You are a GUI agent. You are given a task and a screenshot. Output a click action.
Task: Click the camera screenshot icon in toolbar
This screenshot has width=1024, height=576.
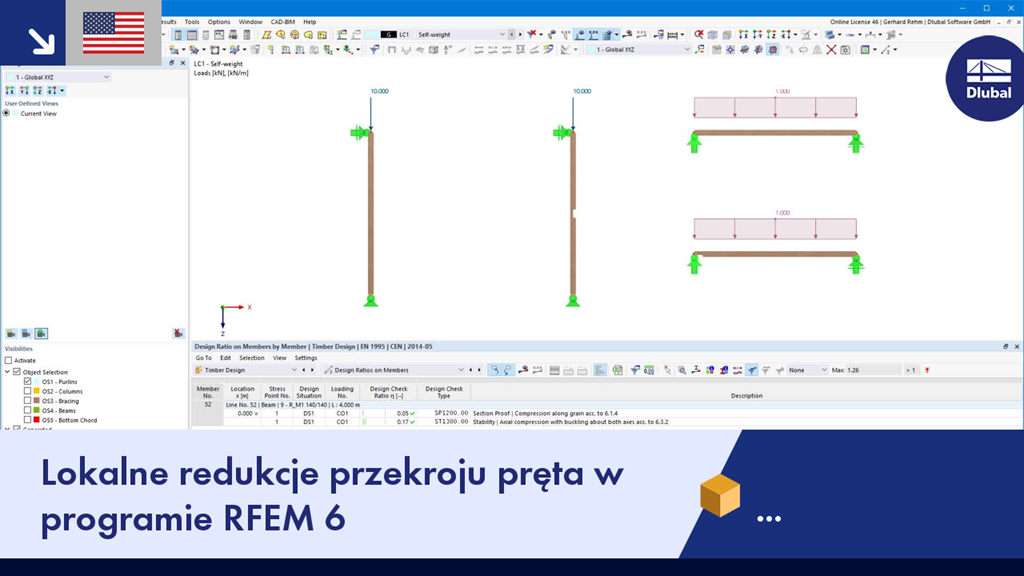click(x=845, y=50)
